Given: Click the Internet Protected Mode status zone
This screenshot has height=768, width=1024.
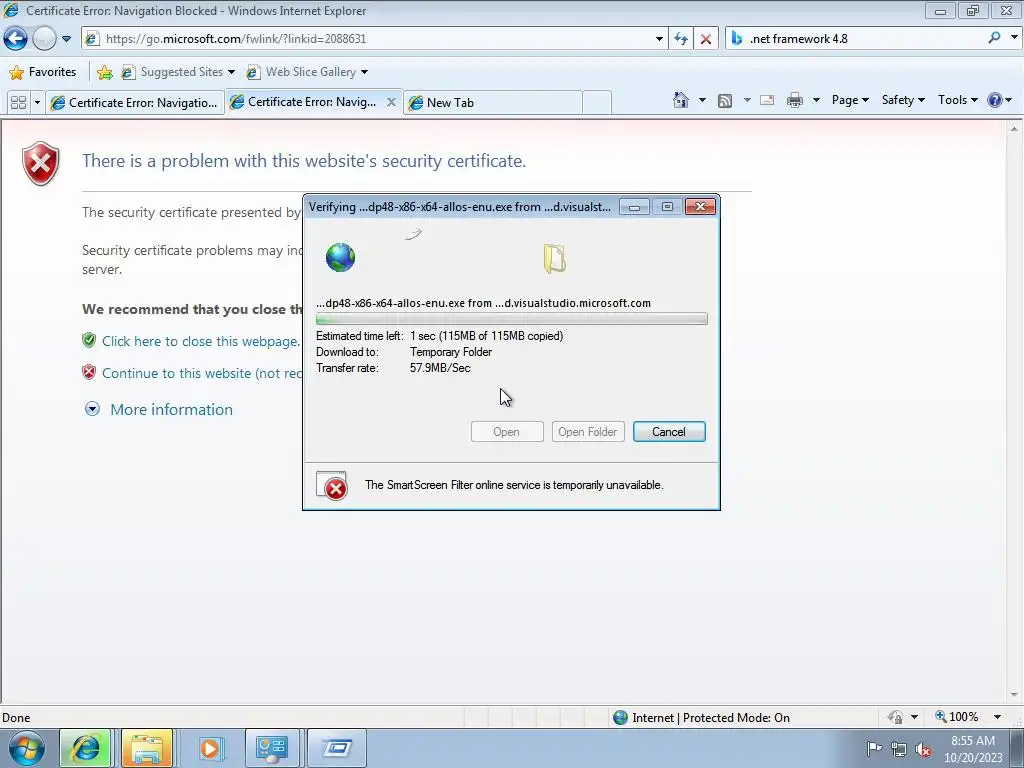Looking at the screenshot, I should tap(701, 718).
